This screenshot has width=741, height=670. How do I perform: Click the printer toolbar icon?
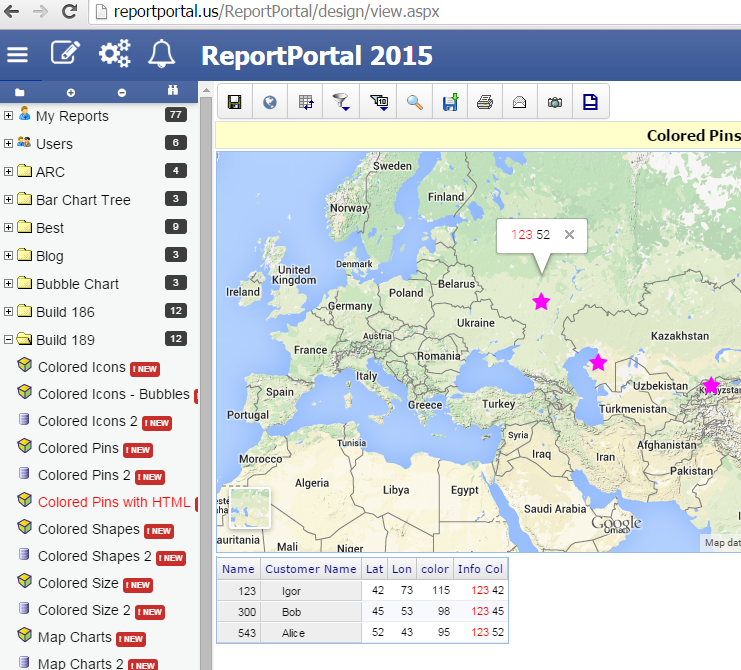[485, 102]
